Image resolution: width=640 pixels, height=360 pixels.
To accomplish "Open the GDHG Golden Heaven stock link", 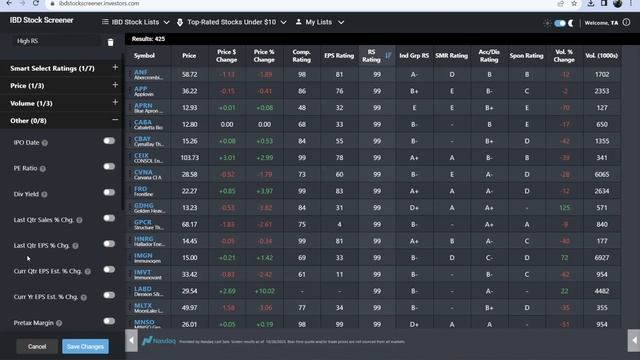I will point(144,206).
